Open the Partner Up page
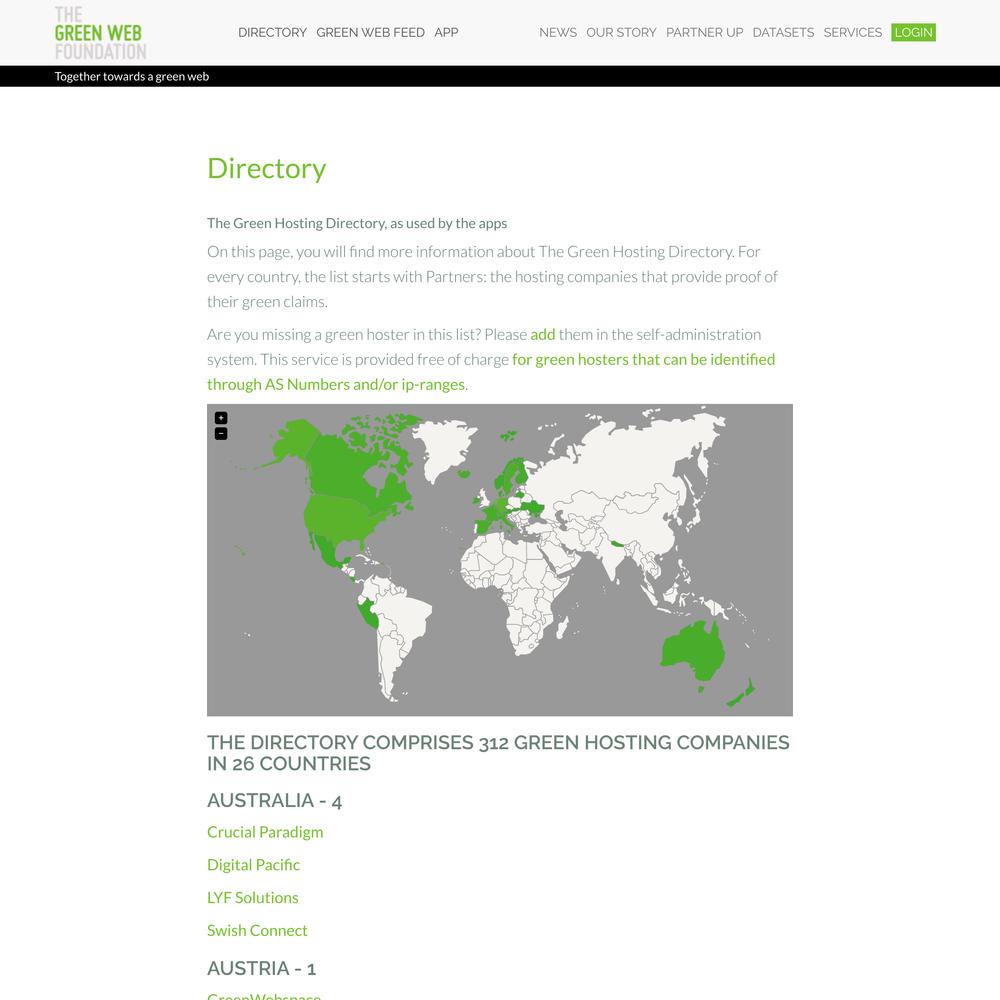This screenshot has width=1000, height=1000. (x=705, y=33)
